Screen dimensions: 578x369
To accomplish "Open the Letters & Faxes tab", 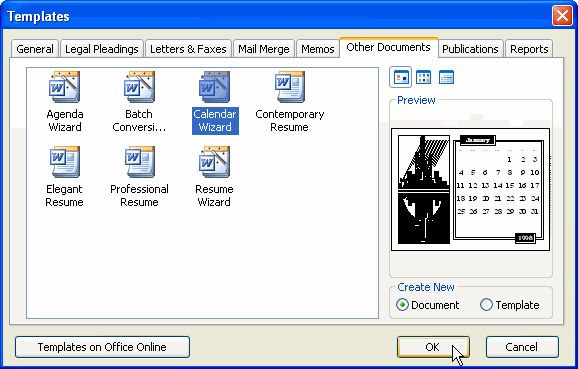I will [x=188, y=49].
